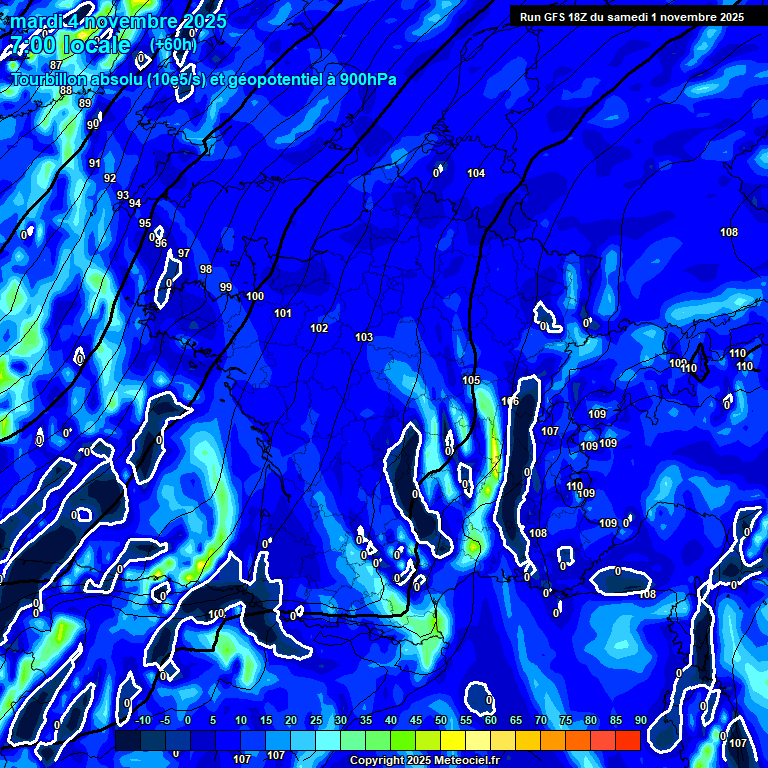Click the legend value label 60

[x=491, y=721]
